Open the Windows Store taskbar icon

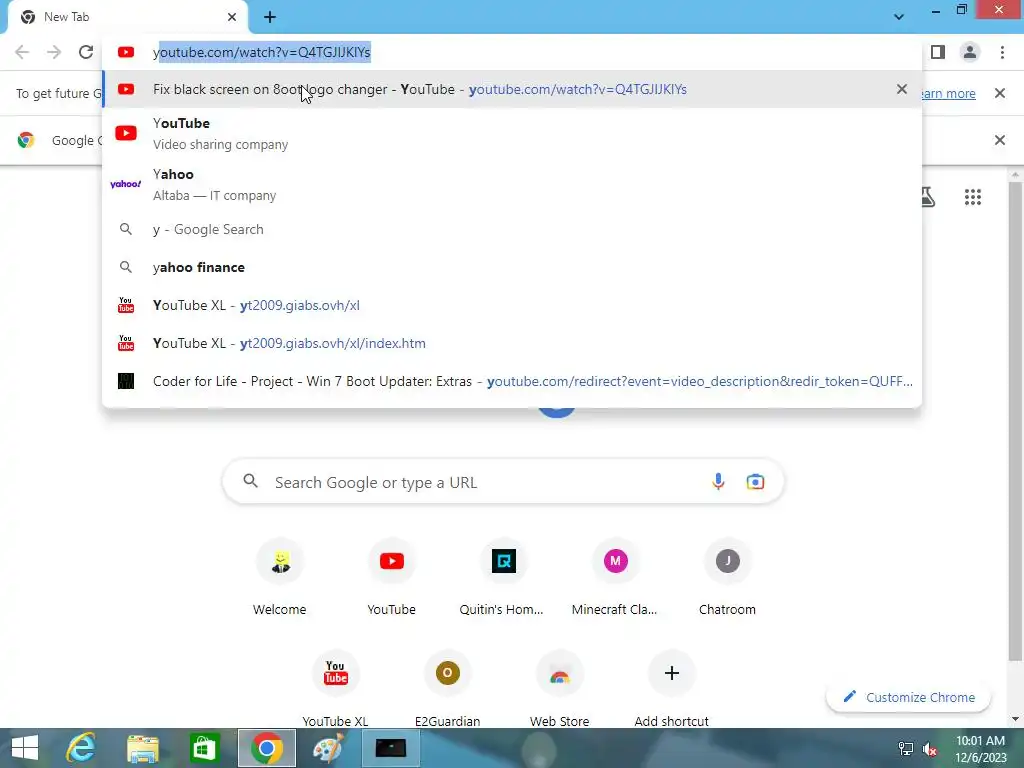click(204, 748)
